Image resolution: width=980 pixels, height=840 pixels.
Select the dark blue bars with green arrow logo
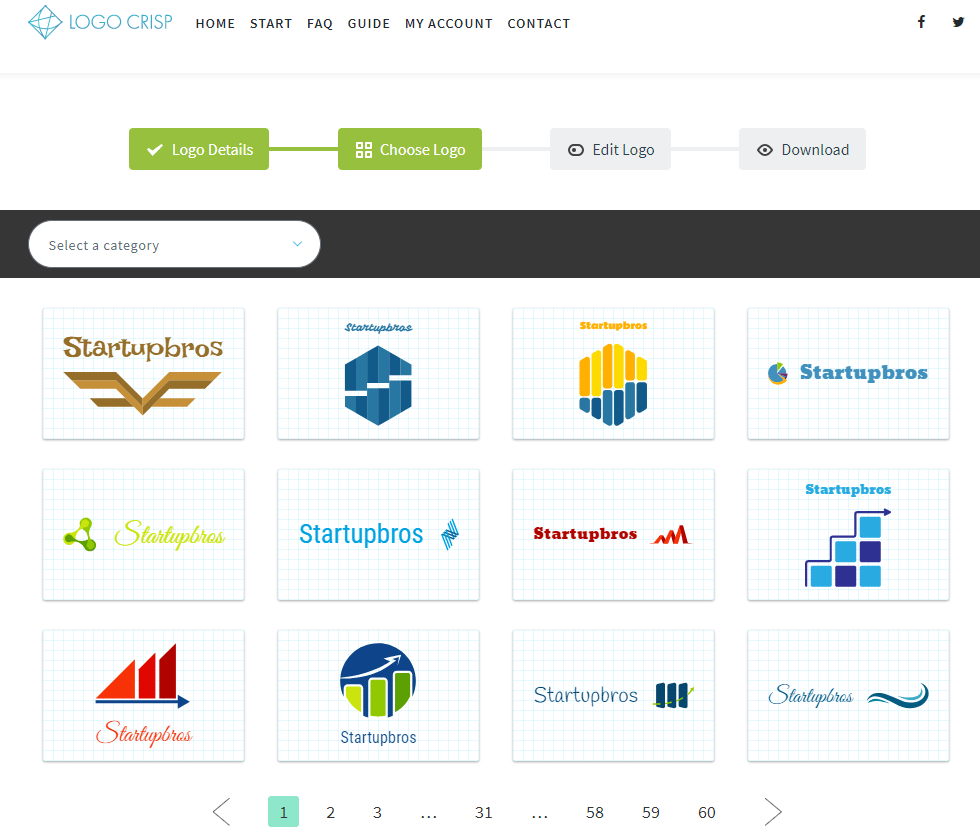613,696
